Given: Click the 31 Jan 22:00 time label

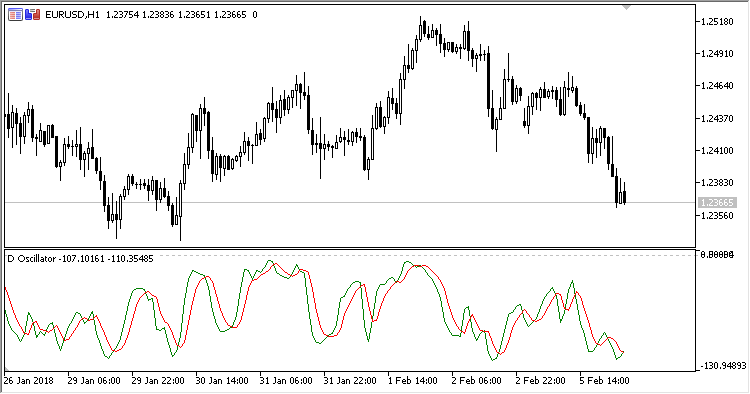Looking at the screenshot, I should (x=350, y=381).
